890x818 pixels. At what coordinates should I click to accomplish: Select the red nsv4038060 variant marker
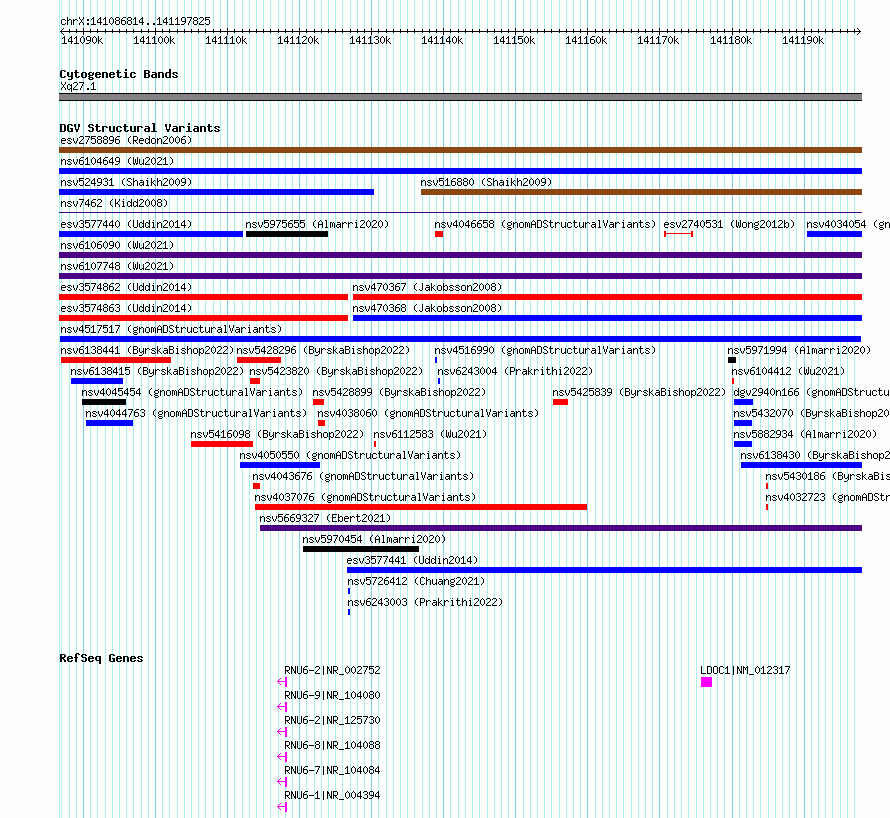tap(321, 423)
